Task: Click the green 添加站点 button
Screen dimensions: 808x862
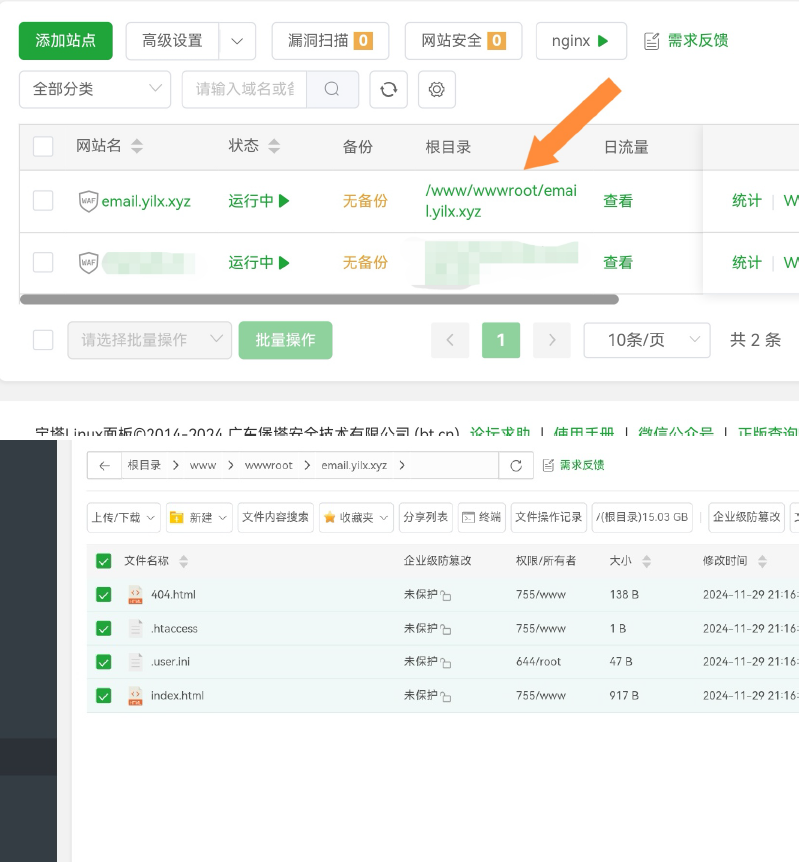Action: coord(66,41)
